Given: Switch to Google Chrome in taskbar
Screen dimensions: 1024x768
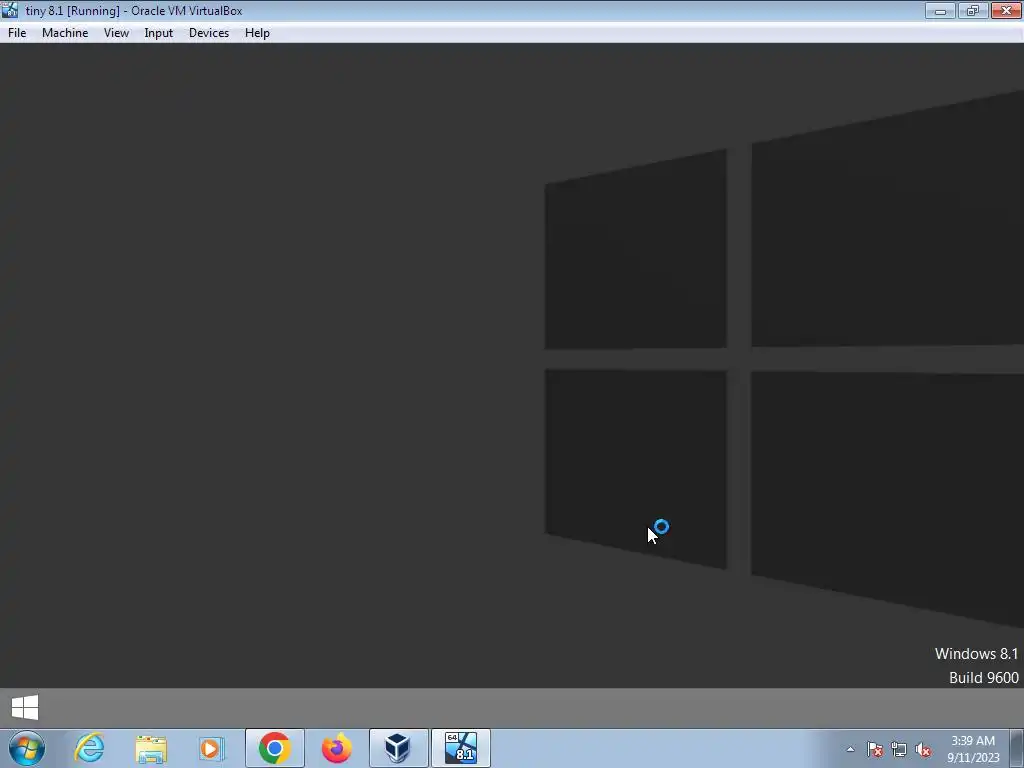Looking at the screenshot, I should pyautogui.click(x=274, y=748).
